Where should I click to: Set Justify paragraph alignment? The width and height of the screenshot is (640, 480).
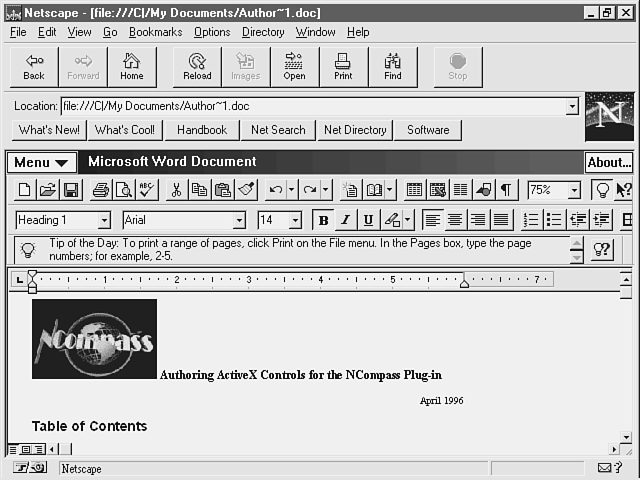click(x=501, y=220)
